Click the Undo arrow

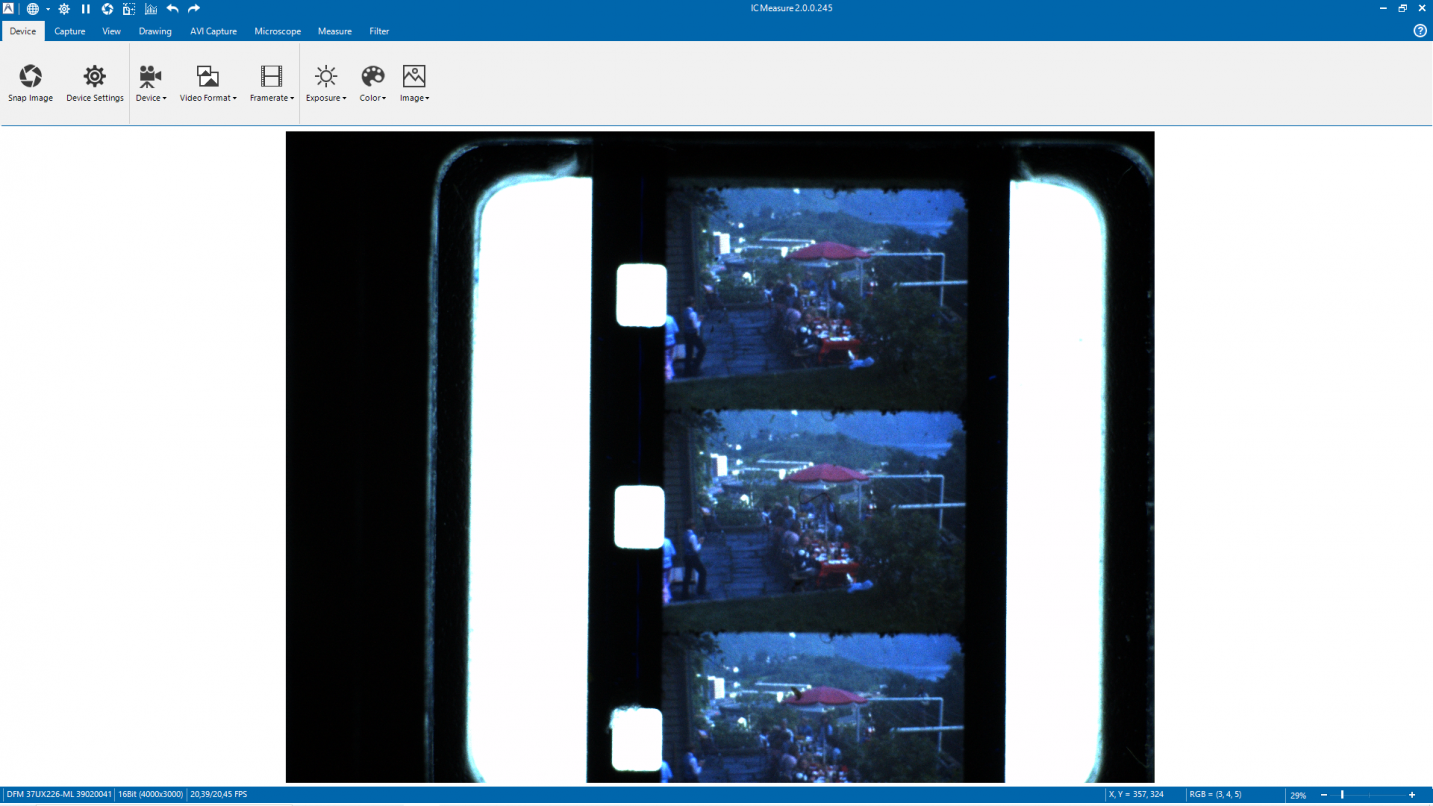pyautogui.click(x=172, y=9)
